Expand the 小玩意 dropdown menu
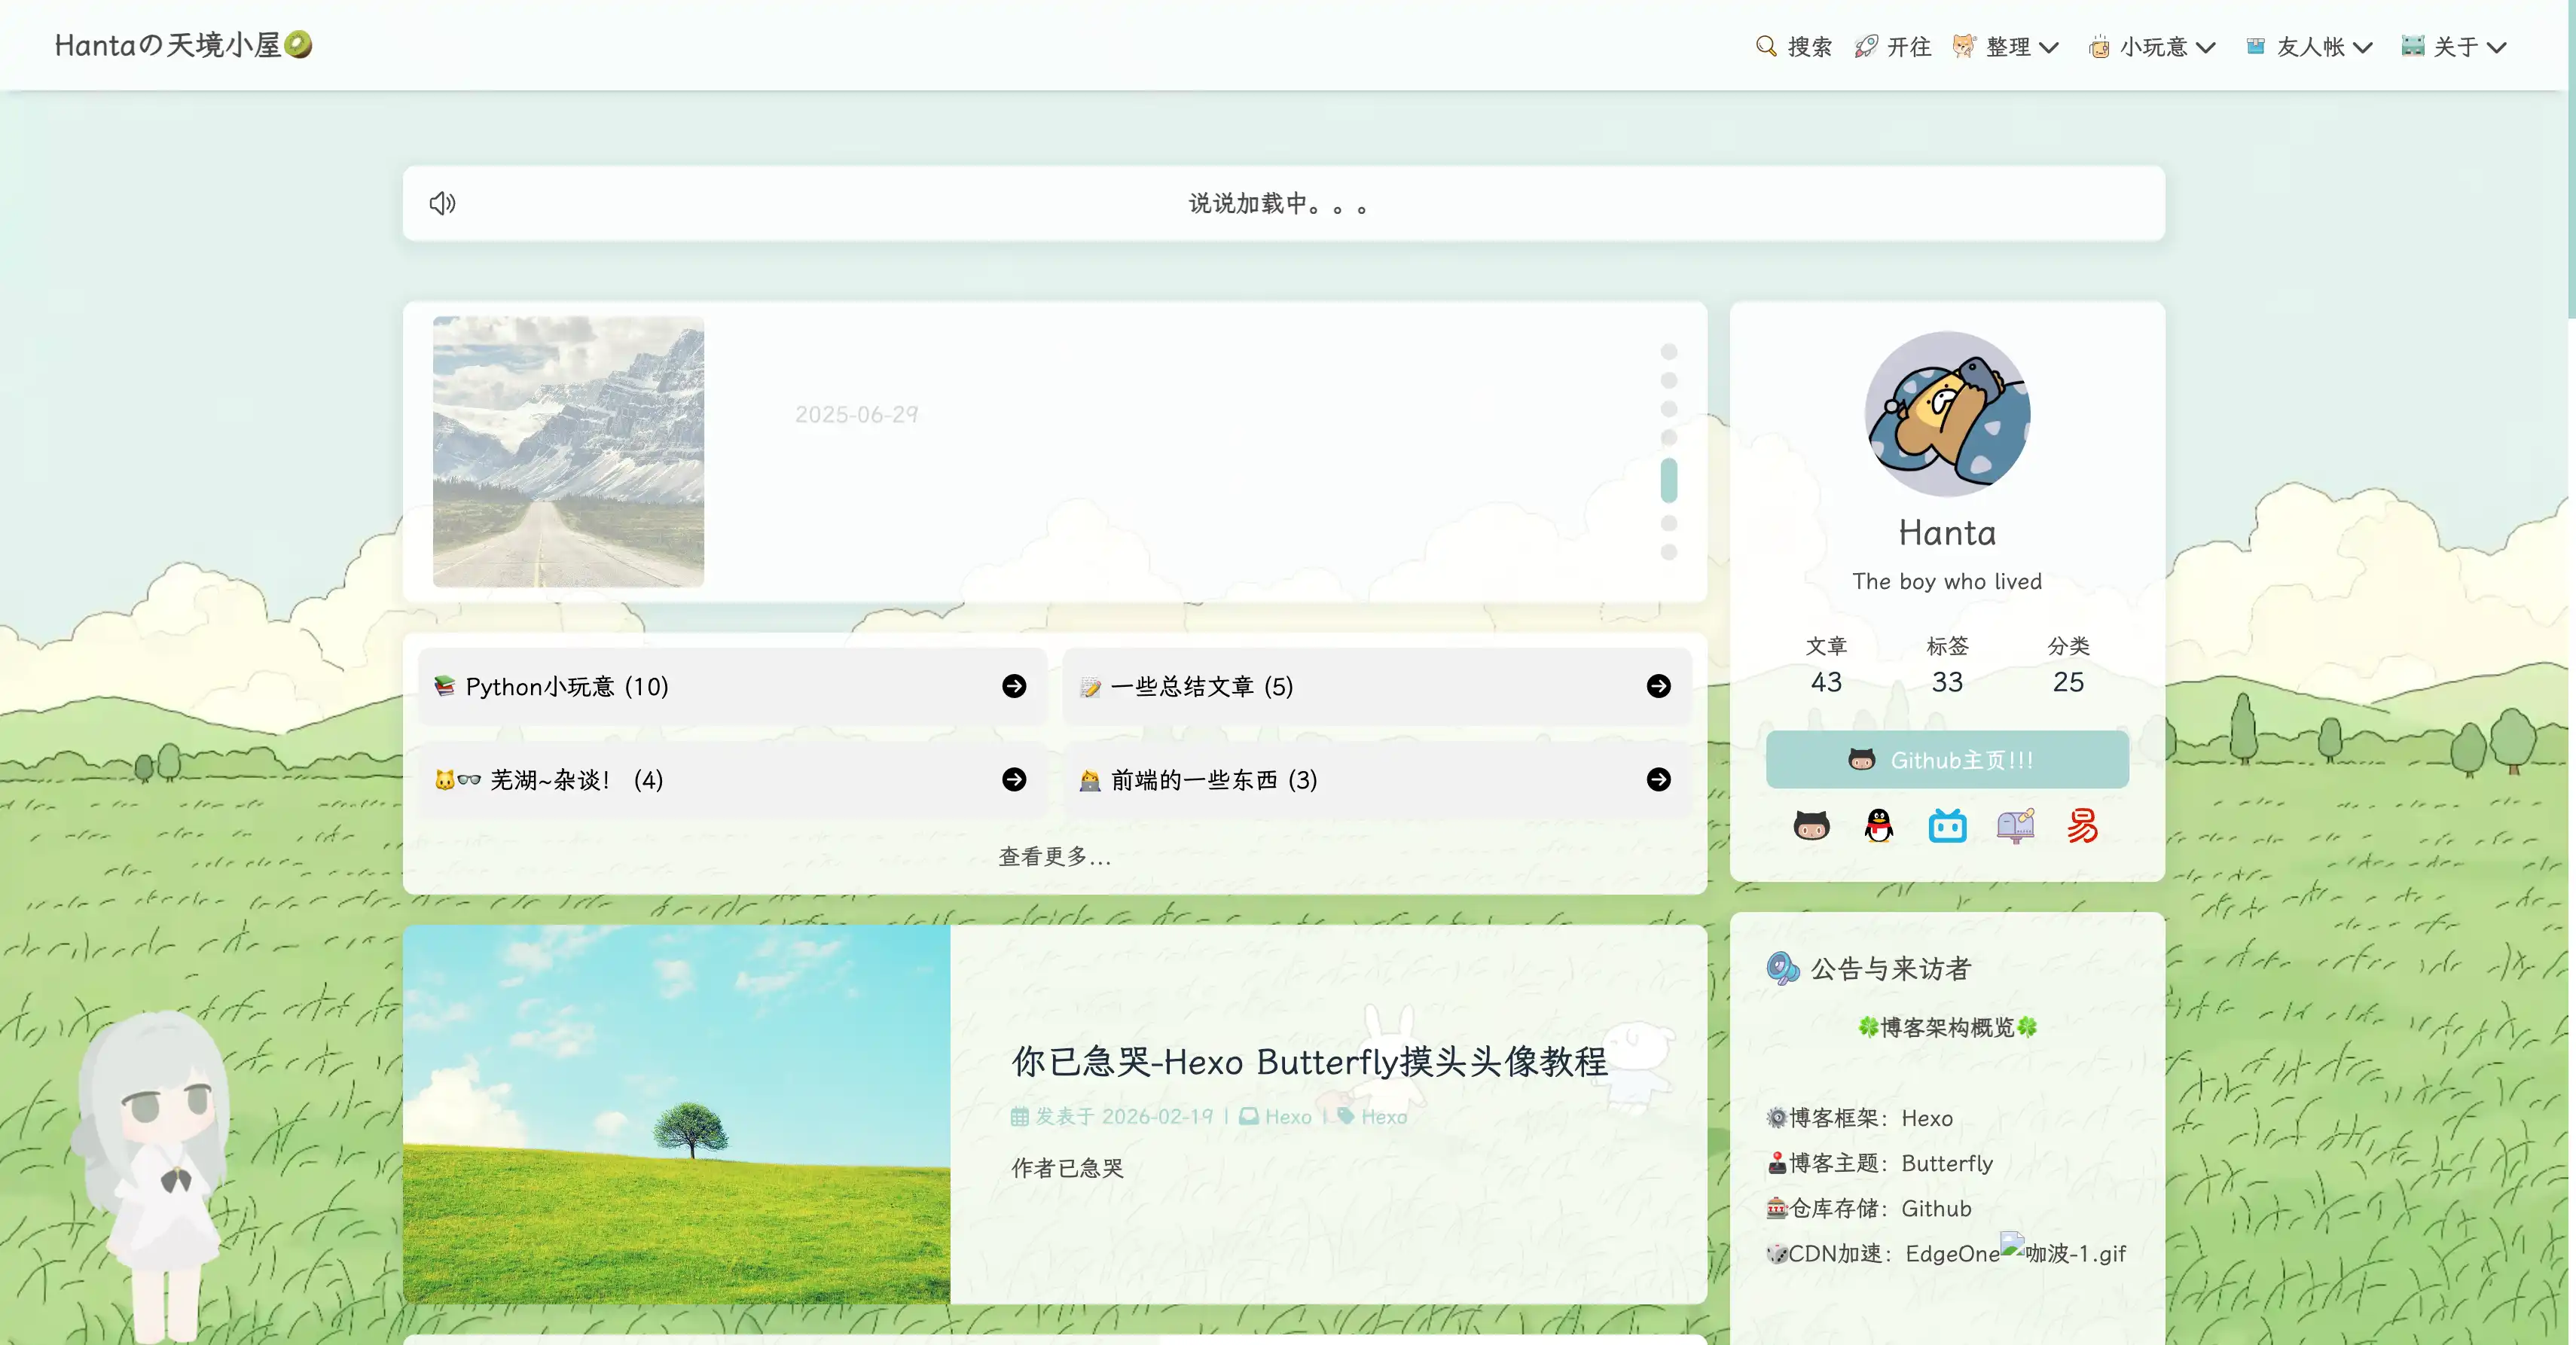This screenshot has width=2576, height=1345. 2152,46
